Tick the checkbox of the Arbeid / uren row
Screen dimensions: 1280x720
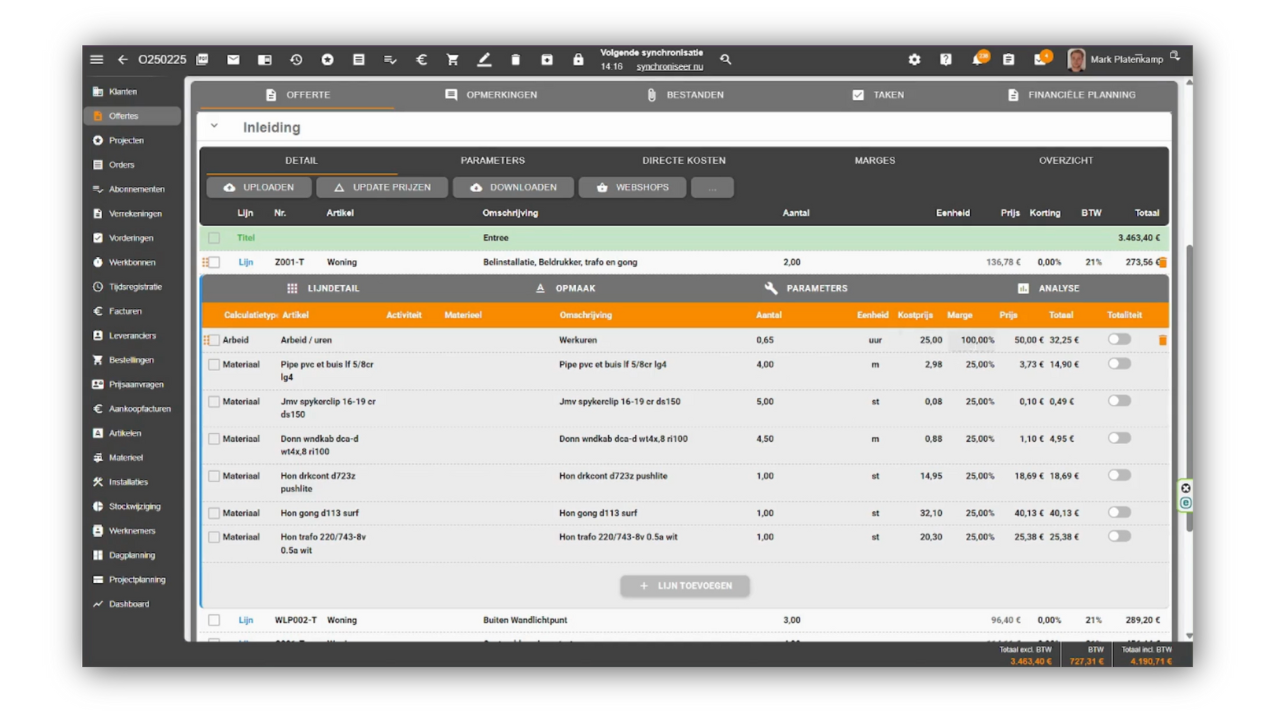click(x=214, y=340)
